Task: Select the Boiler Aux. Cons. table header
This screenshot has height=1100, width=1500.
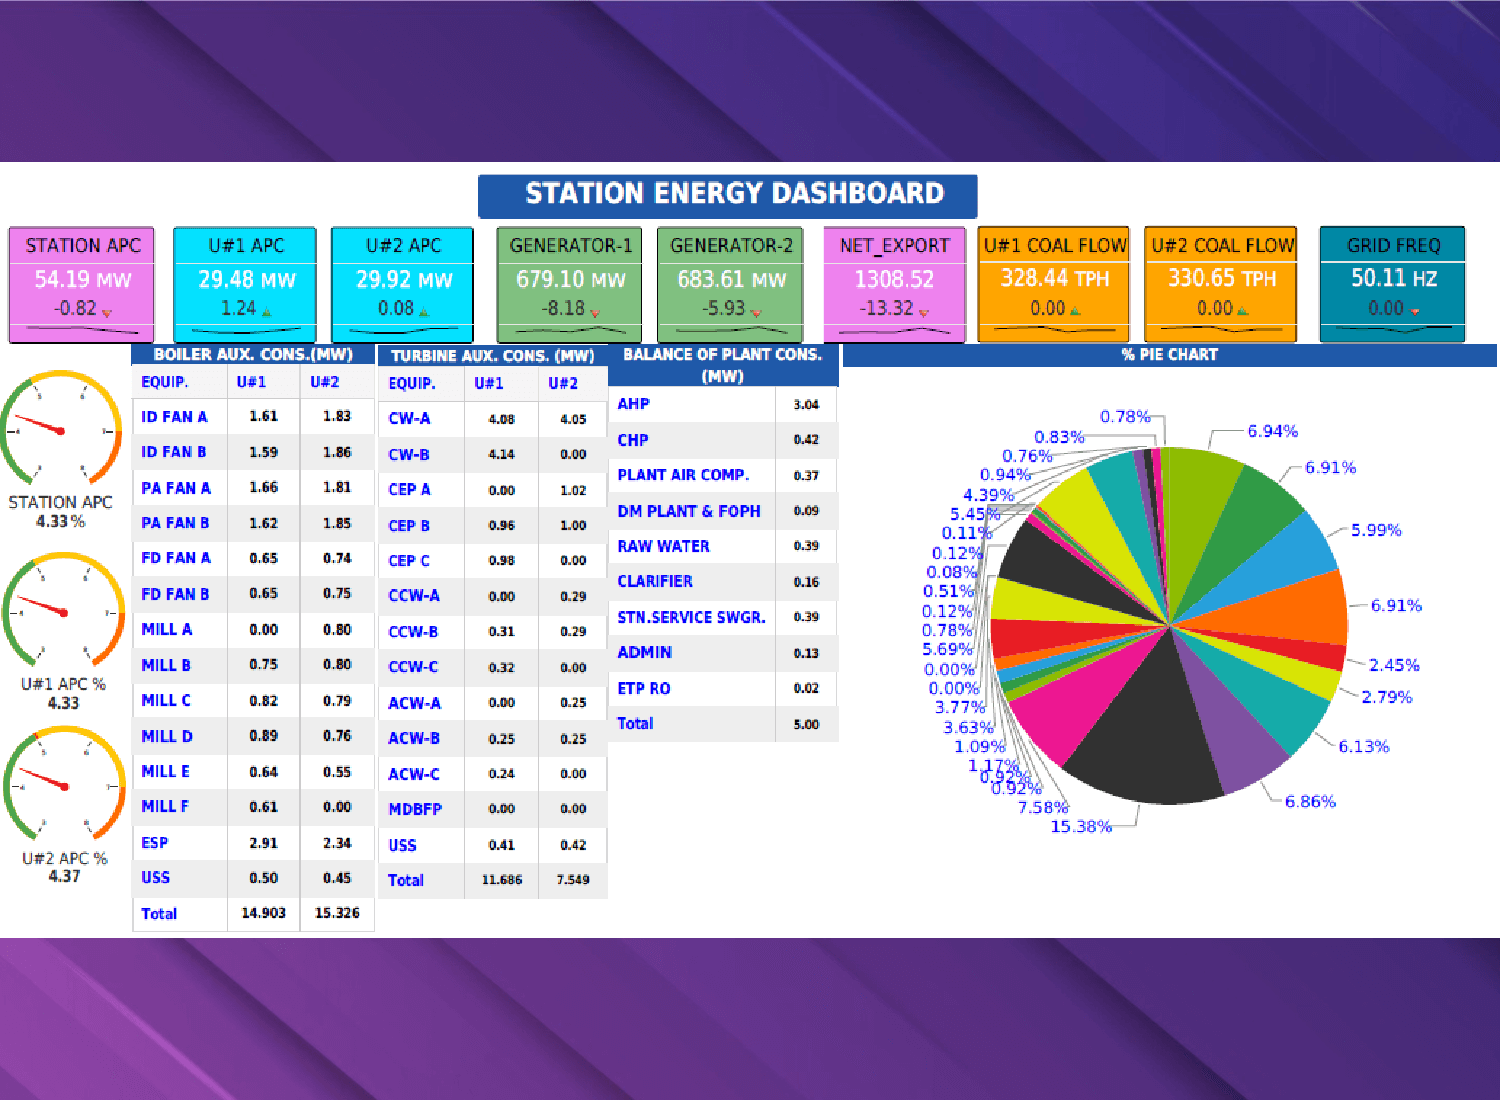Action: (253, 355)
